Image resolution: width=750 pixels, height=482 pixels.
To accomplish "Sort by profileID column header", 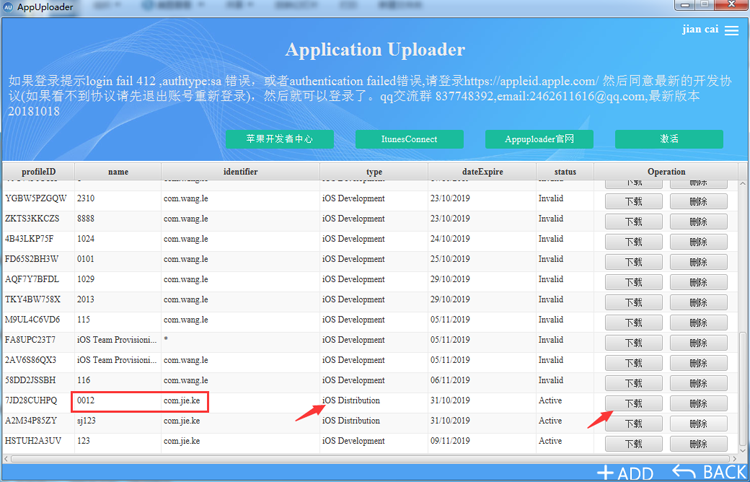I will pyautogui.click(x=38, y=172).
